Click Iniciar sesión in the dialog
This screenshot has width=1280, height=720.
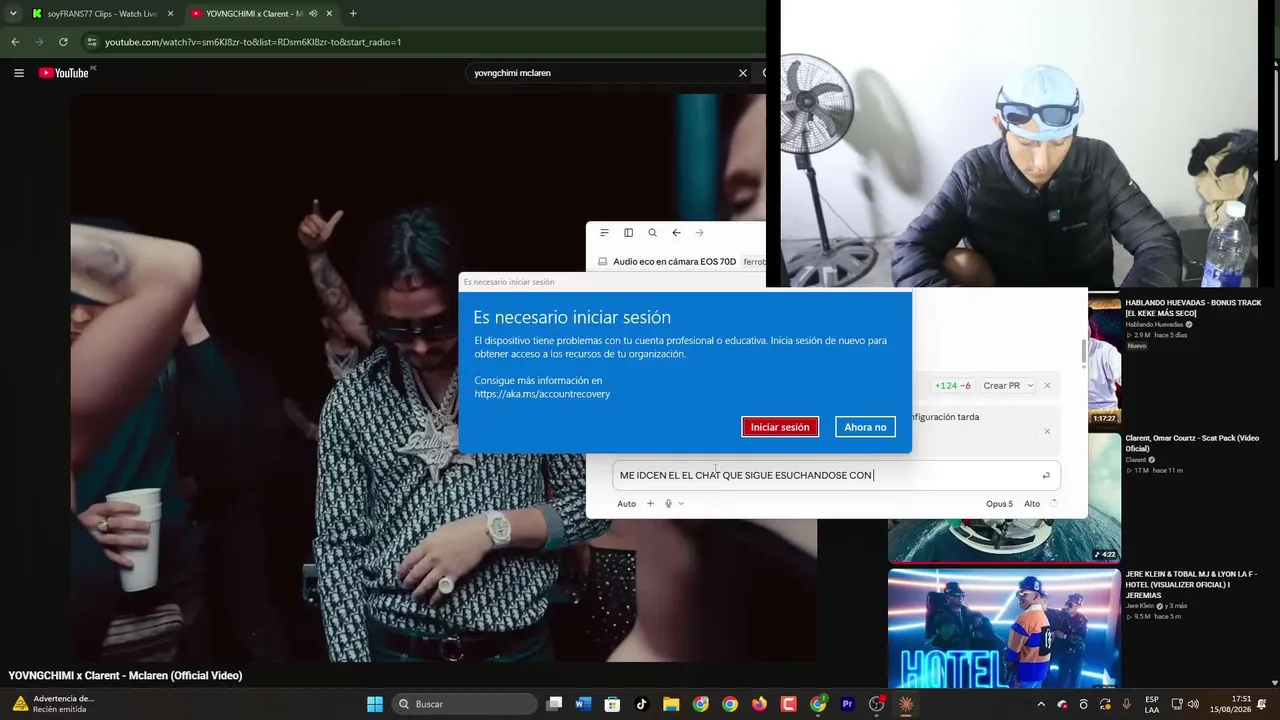(780, 427)
